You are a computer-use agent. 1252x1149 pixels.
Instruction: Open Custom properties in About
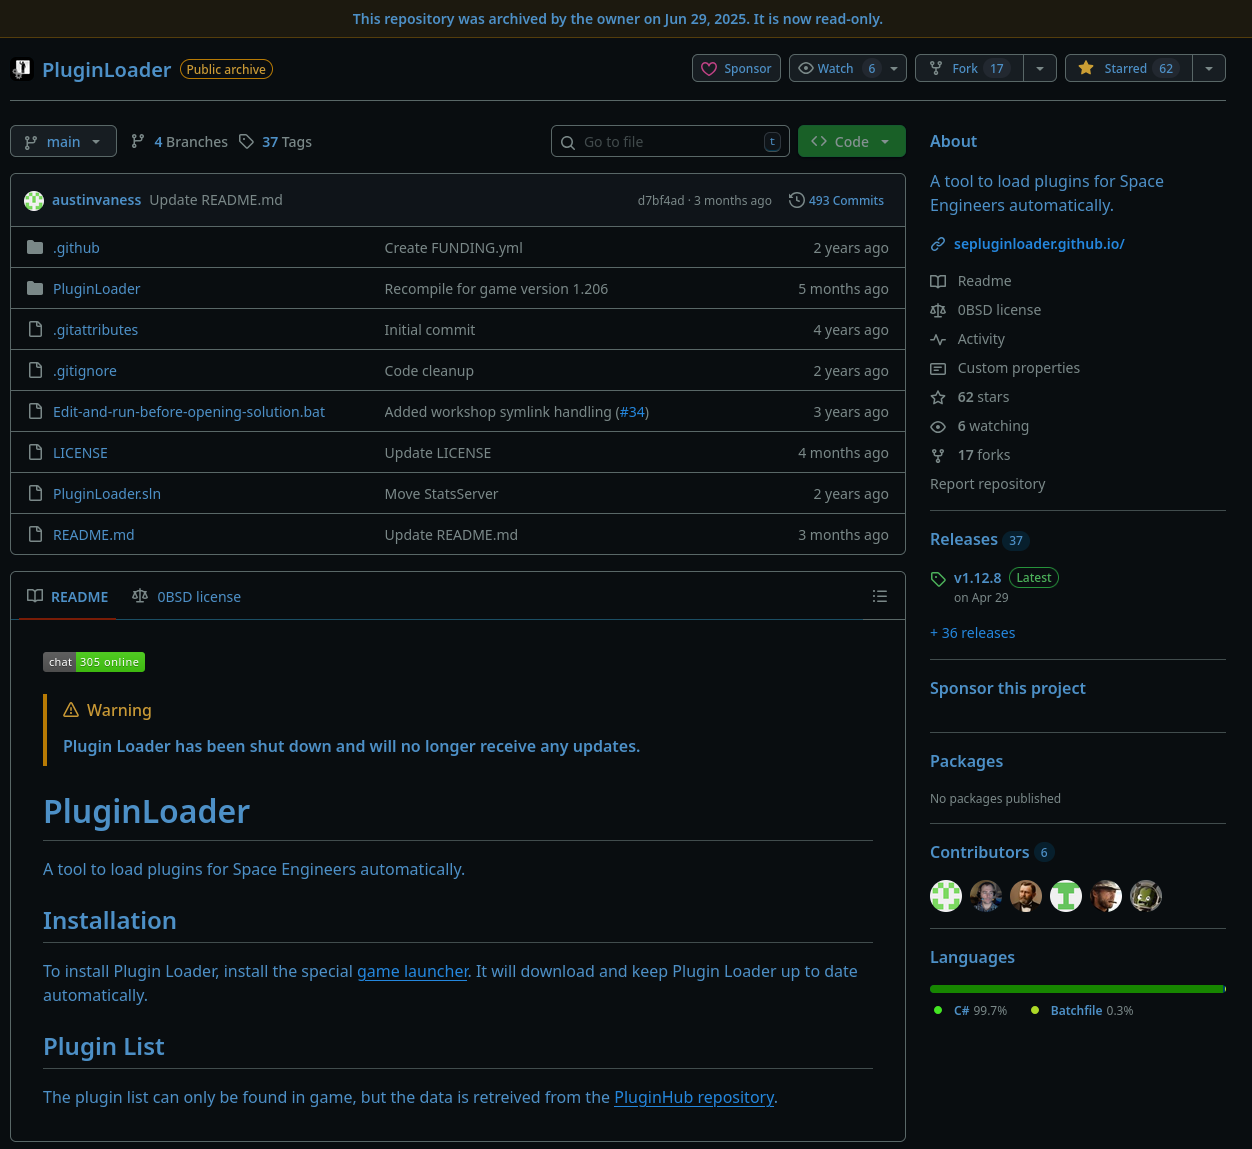click(1018, 368)
